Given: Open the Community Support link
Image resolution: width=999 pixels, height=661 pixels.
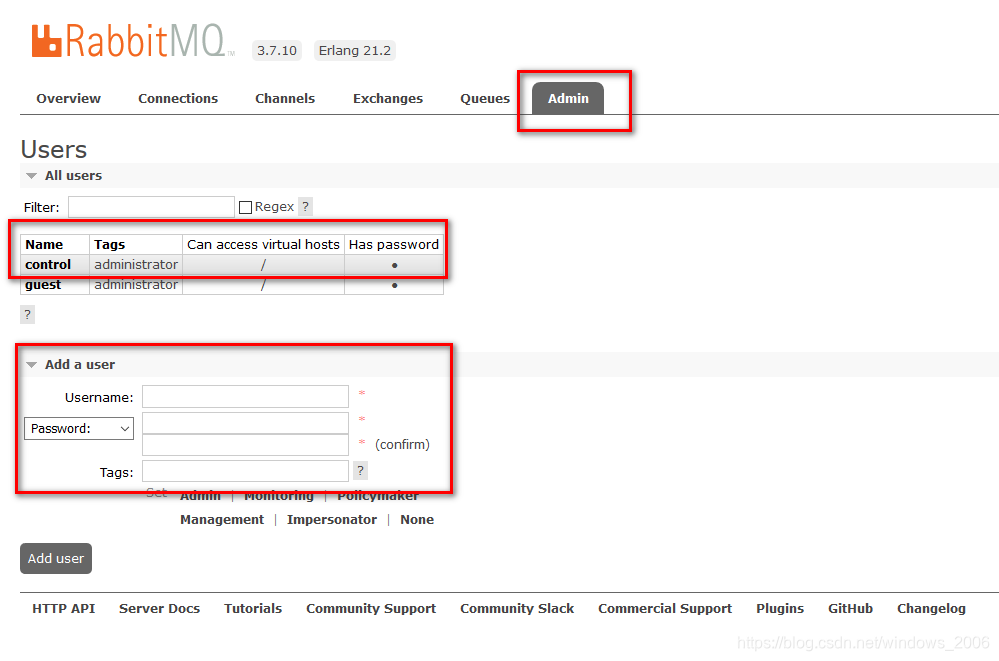Looking at the screenshot, I should click(371, 609).
